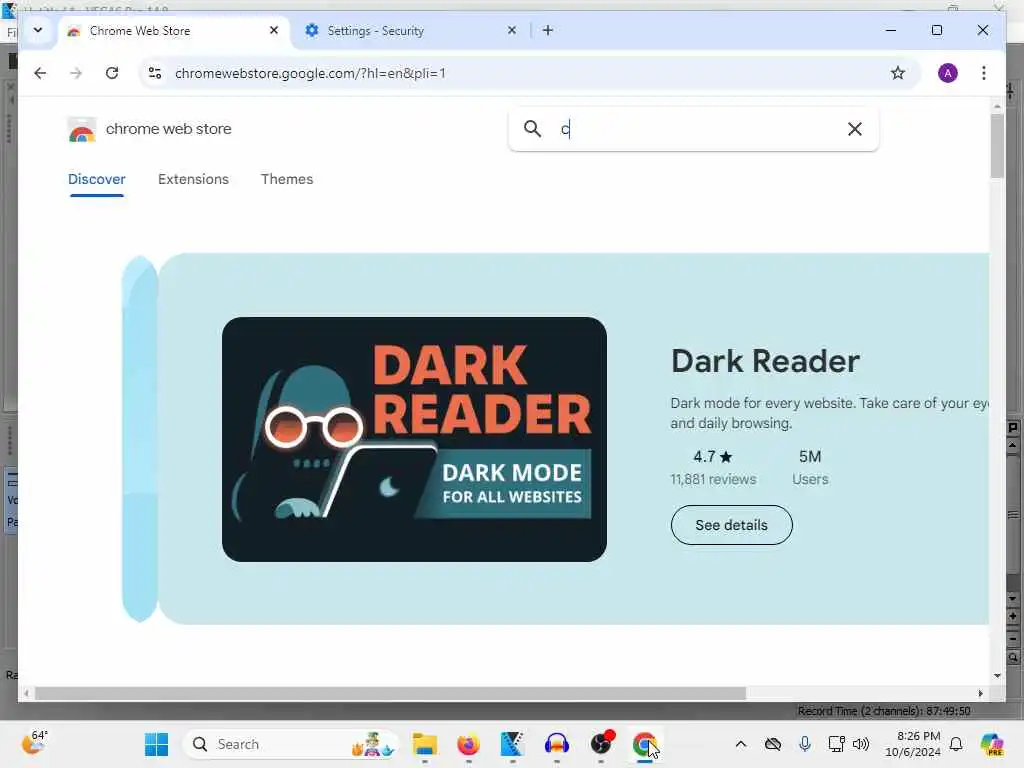Open Chrome three-dot menu

click(x=984, y=73)
